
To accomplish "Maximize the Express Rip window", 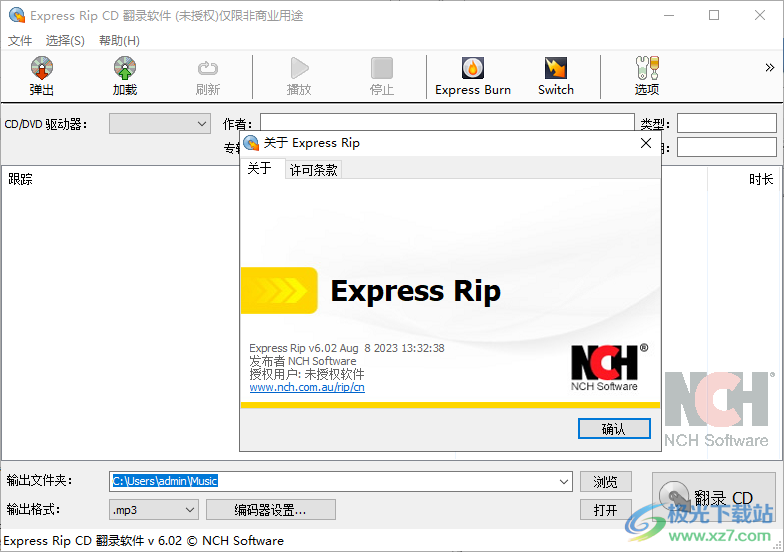I will 714,15.
